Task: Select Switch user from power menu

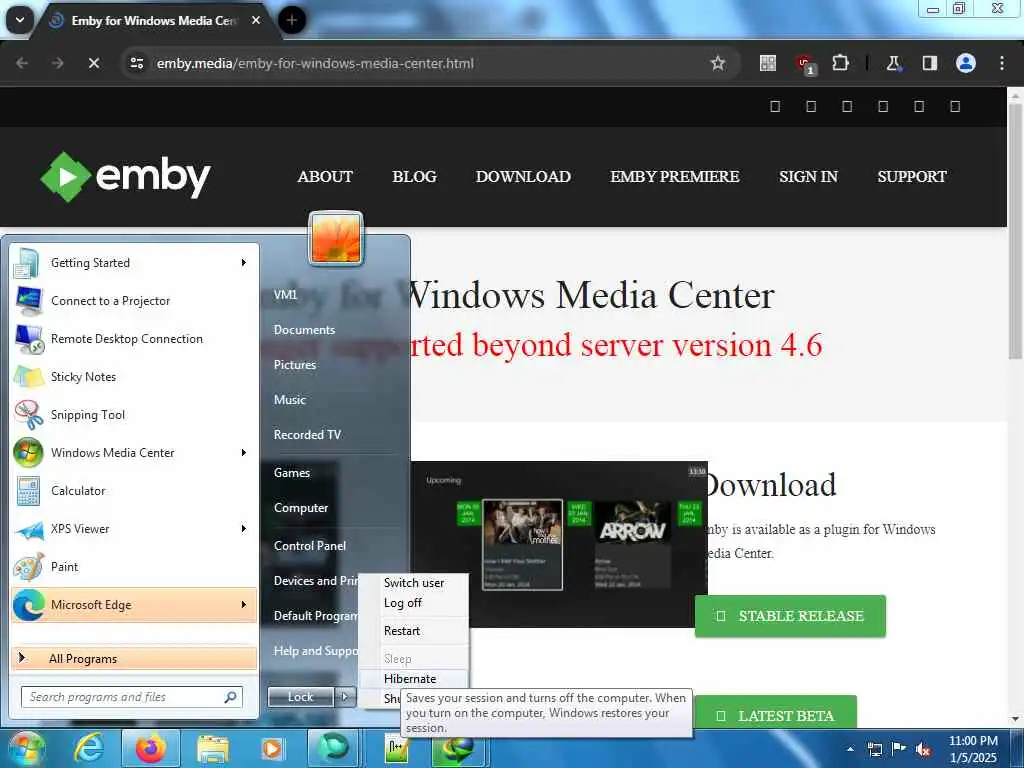Action: click(413, 583)
